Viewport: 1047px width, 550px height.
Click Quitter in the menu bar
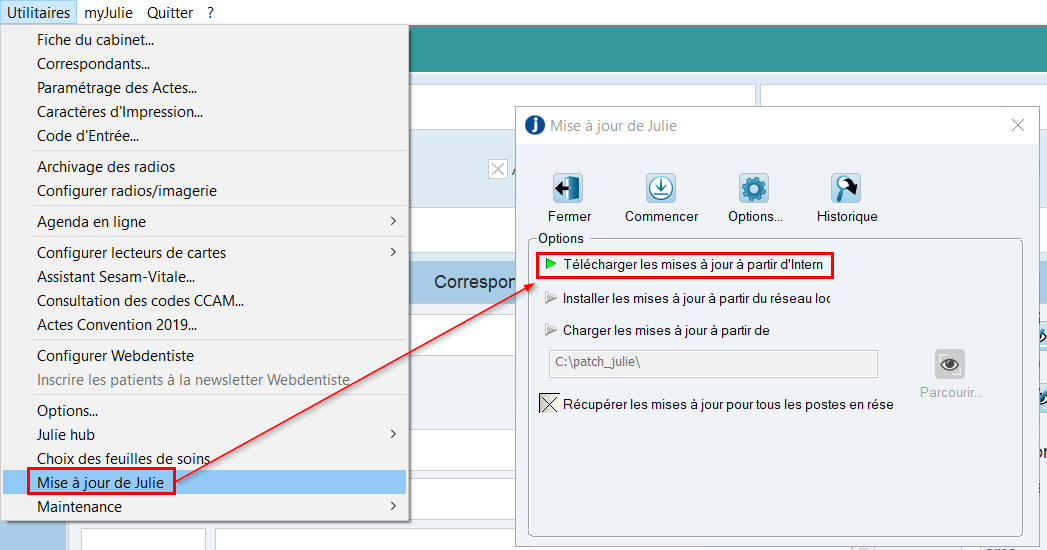170,13
